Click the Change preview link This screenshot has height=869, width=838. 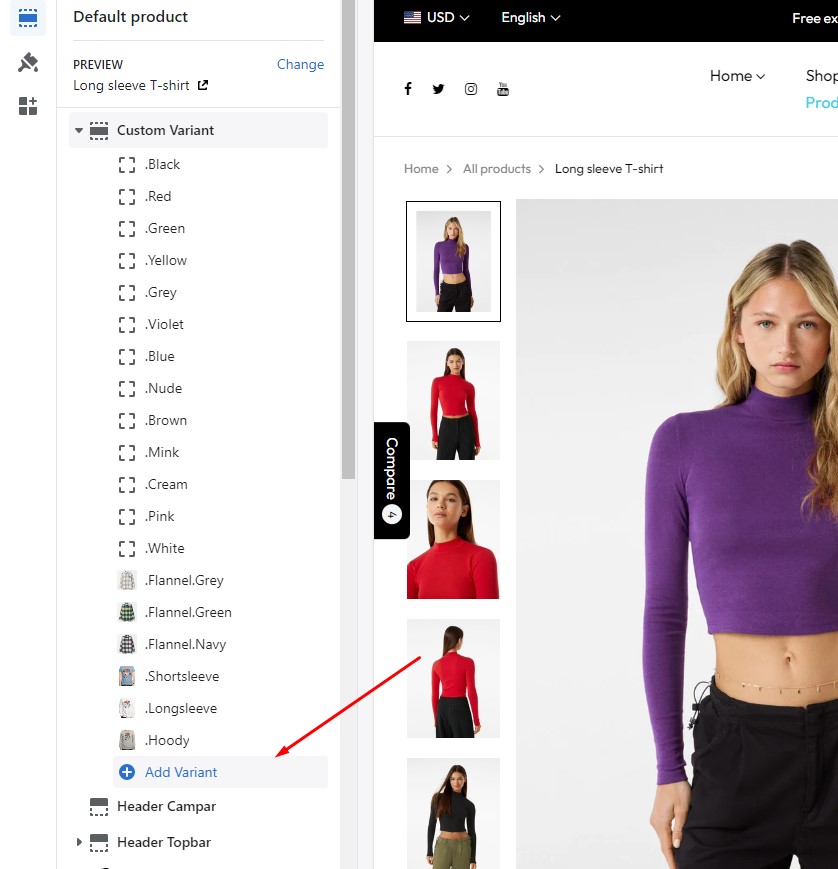pyautogui.click(x=300, y=64)
